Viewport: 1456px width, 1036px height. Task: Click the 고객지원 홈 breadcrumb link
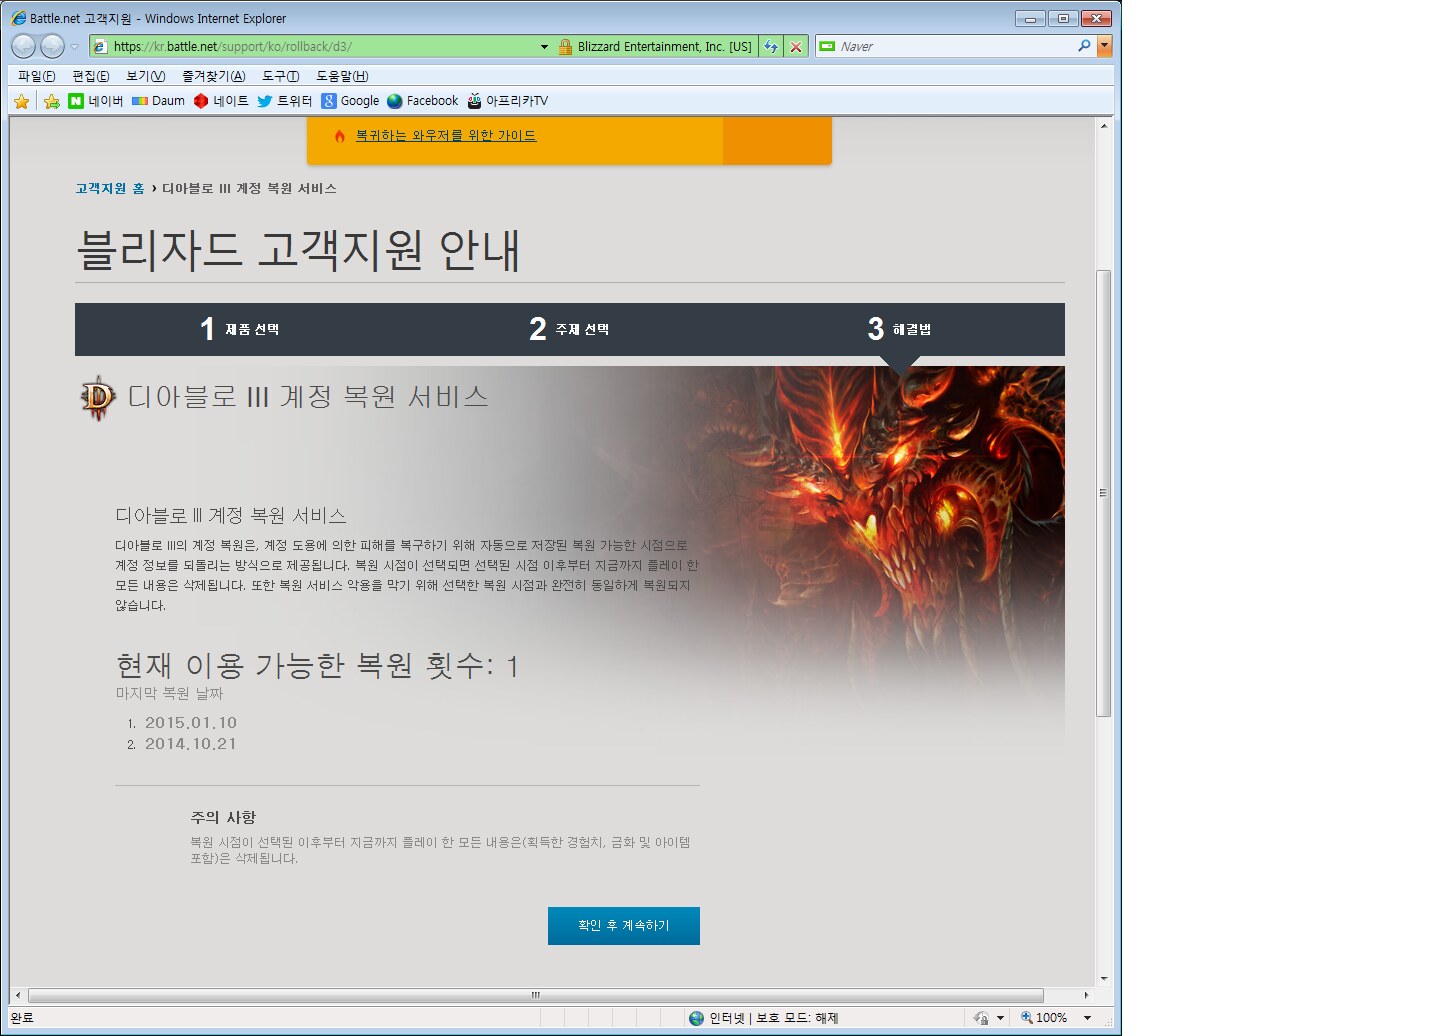110,188
